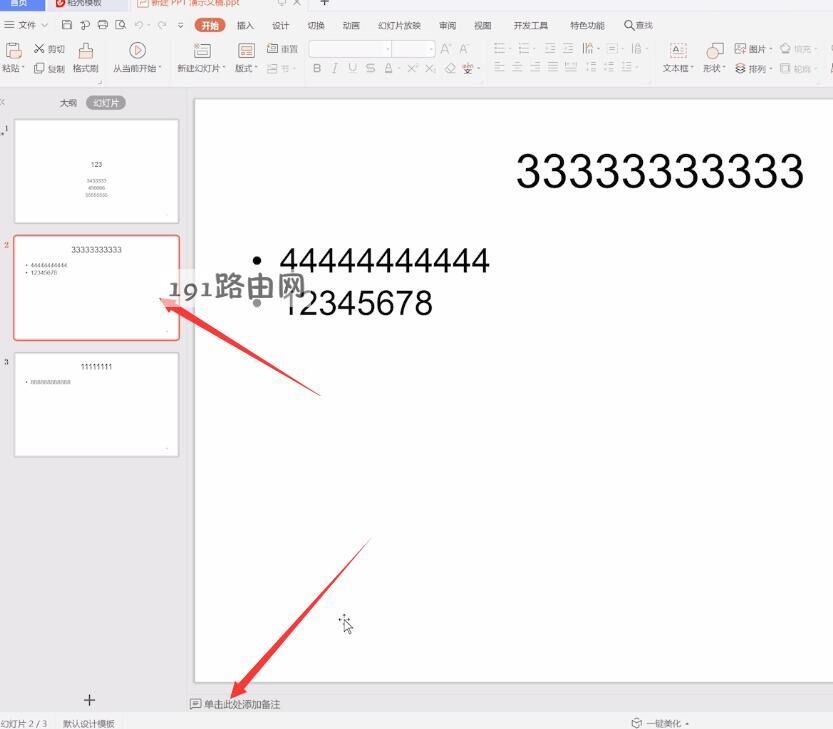Center align text
Viewport: 833px width, 729px height.
tap(517, 67)
